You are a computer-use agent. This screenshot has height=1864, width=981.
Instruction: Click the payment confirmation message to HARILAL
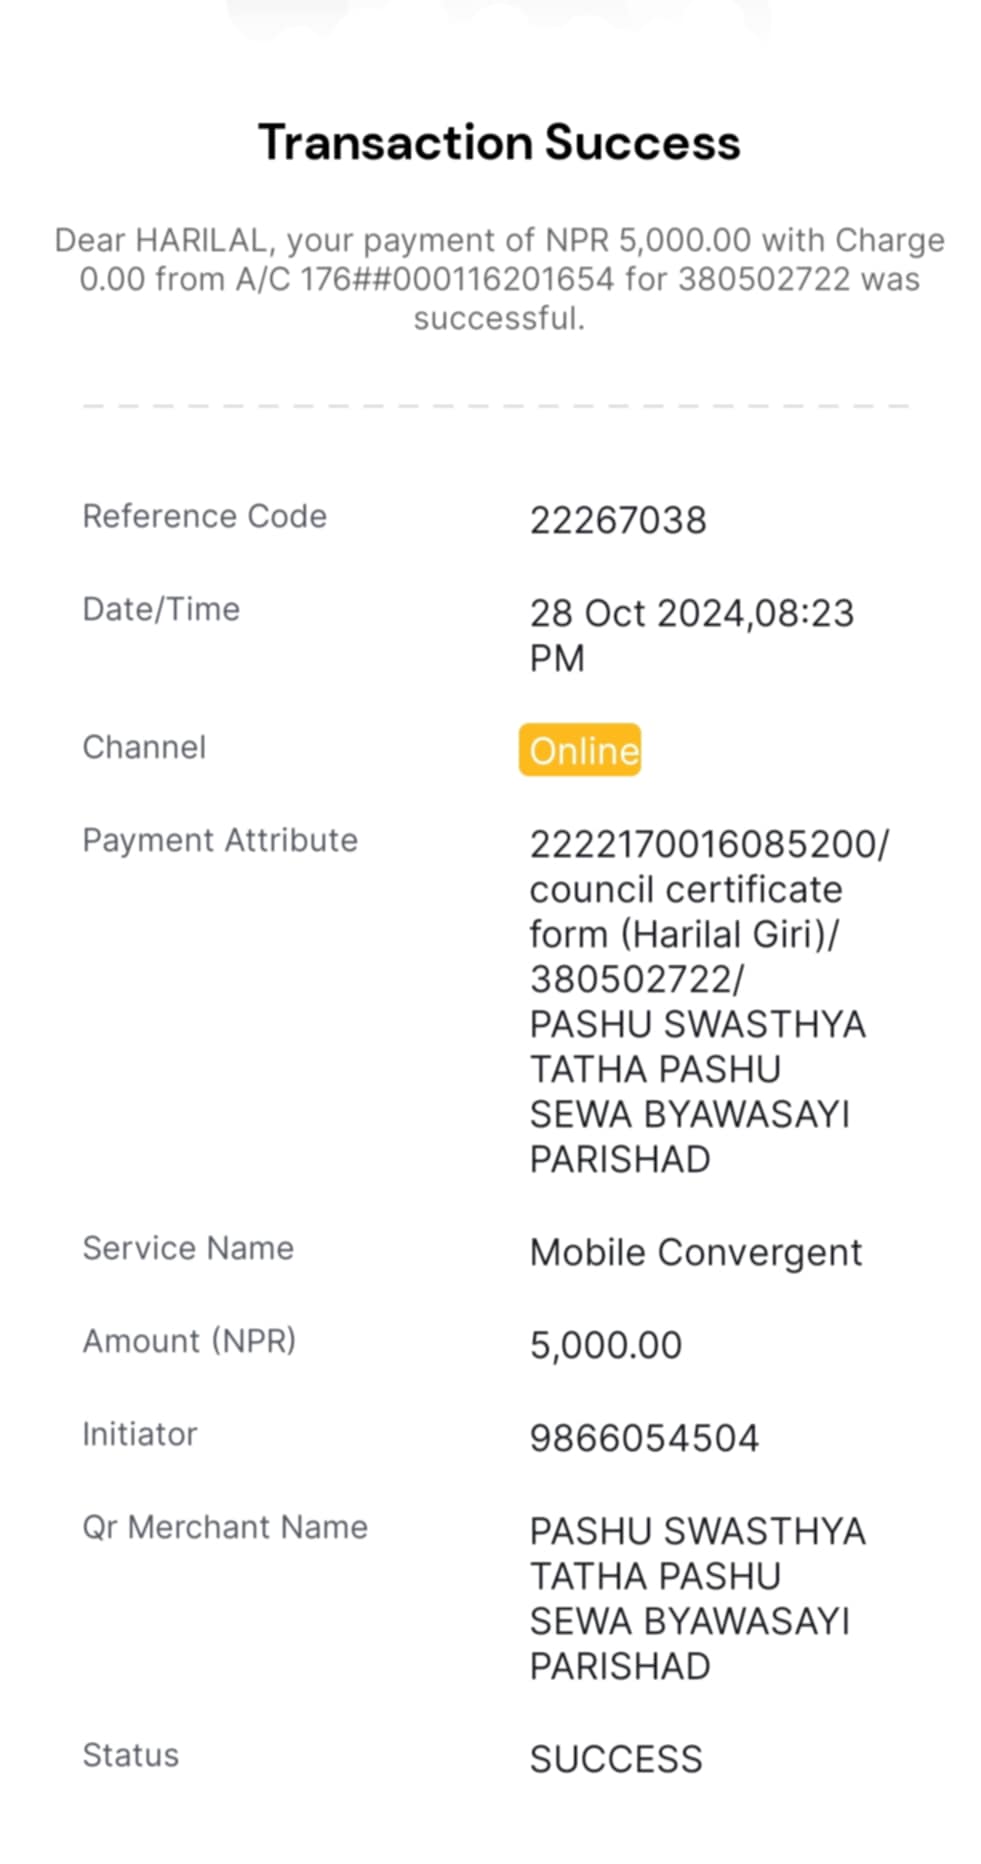point(499,279)
